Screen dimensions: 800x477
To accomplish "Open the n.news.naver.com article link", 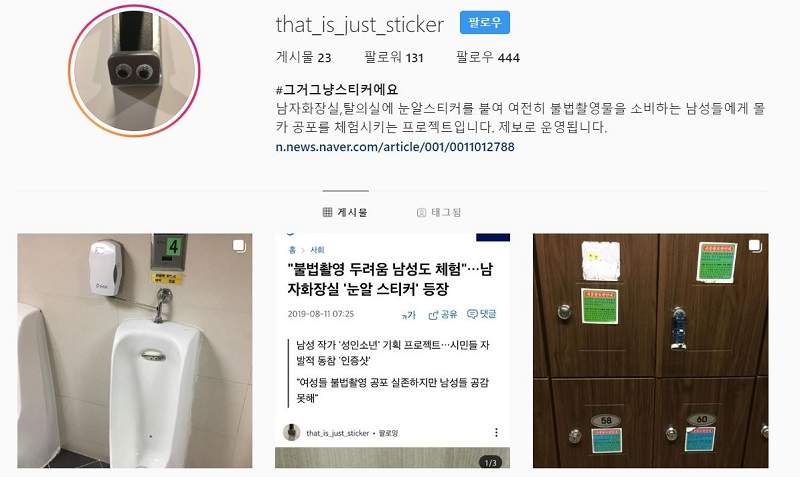I will (x=395, y=147).
